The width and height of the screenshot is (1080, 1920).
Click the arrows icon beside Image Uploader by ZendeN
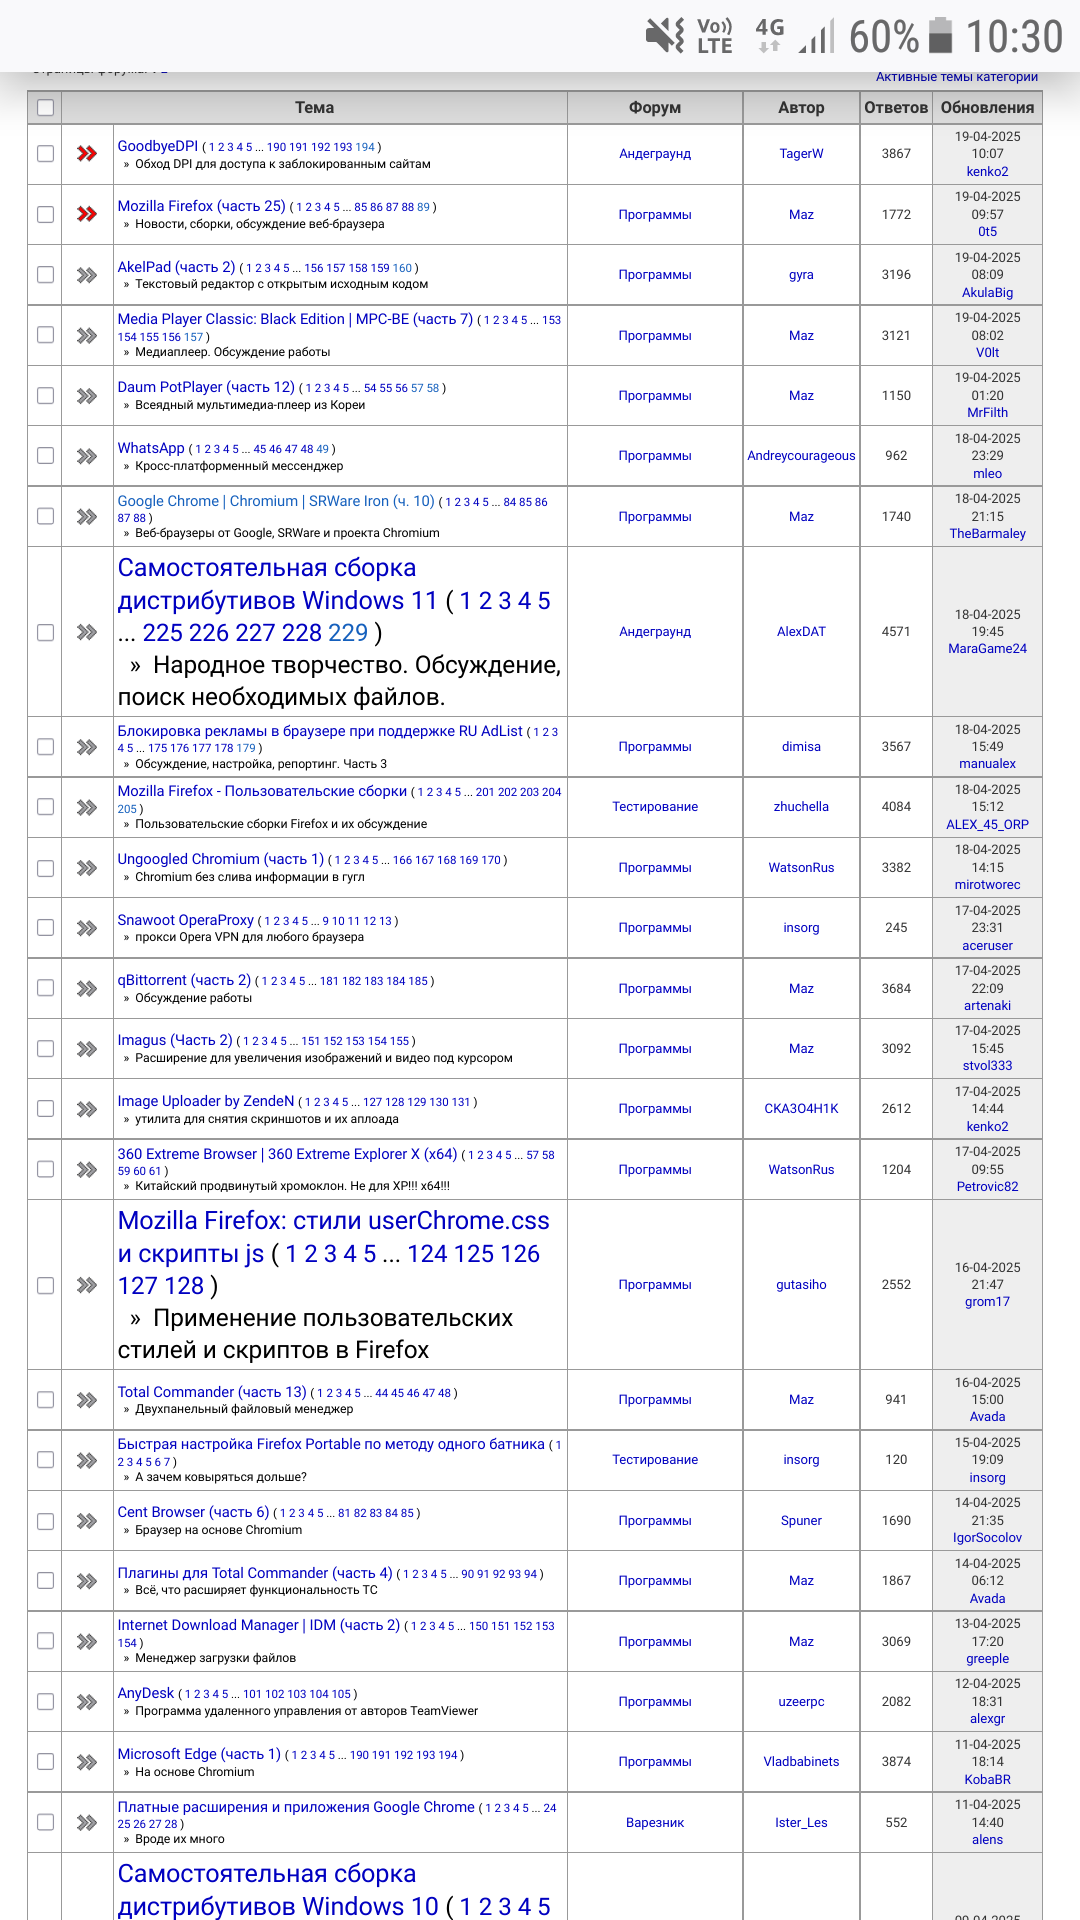point(87,1109)
